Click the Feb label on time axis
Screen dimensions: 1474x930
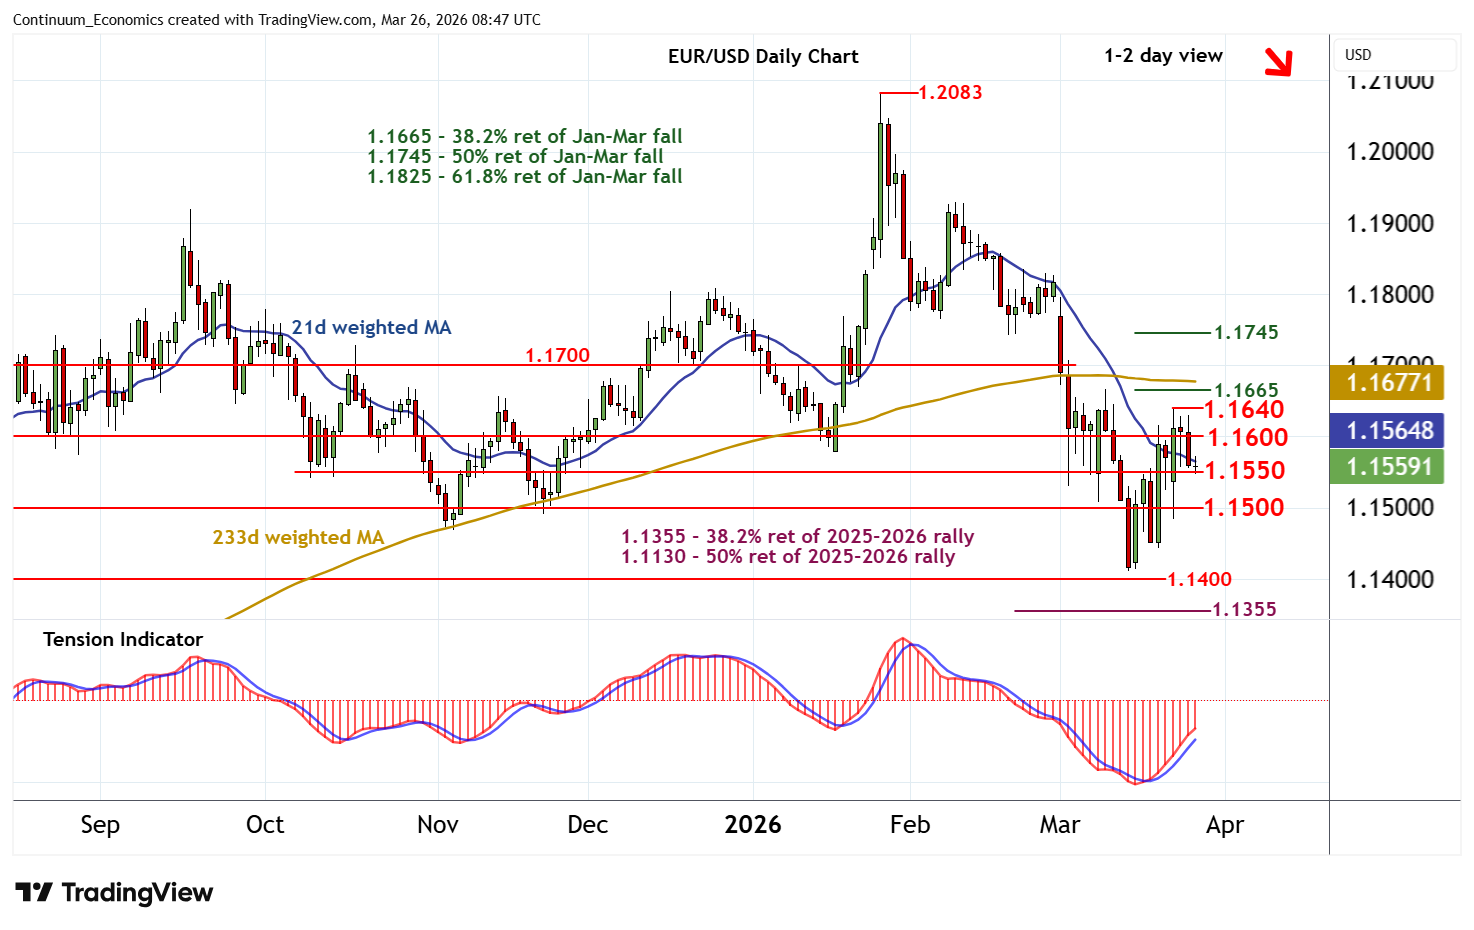(x=909, y=825)
